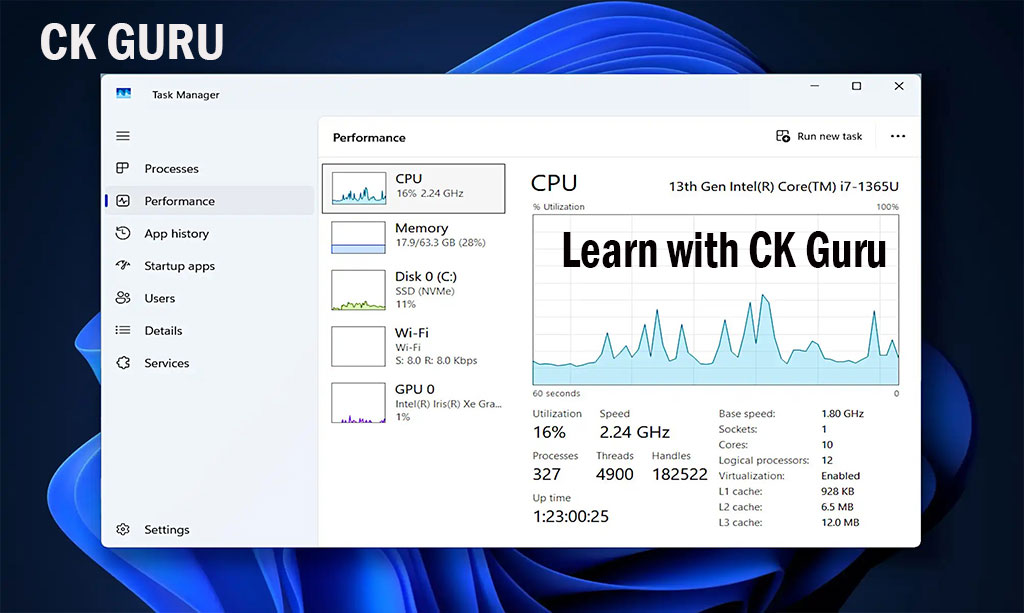Image resolution: width=1024 pixels, height=613 pixels.
Task: Click the 182522 handles value
Action: (x=680, y=474)
